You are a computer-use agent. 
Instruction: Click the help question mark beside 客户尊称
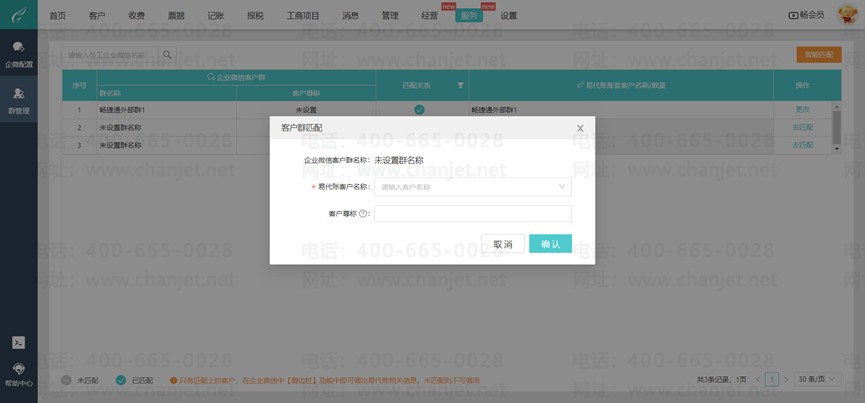pos(363,214)
